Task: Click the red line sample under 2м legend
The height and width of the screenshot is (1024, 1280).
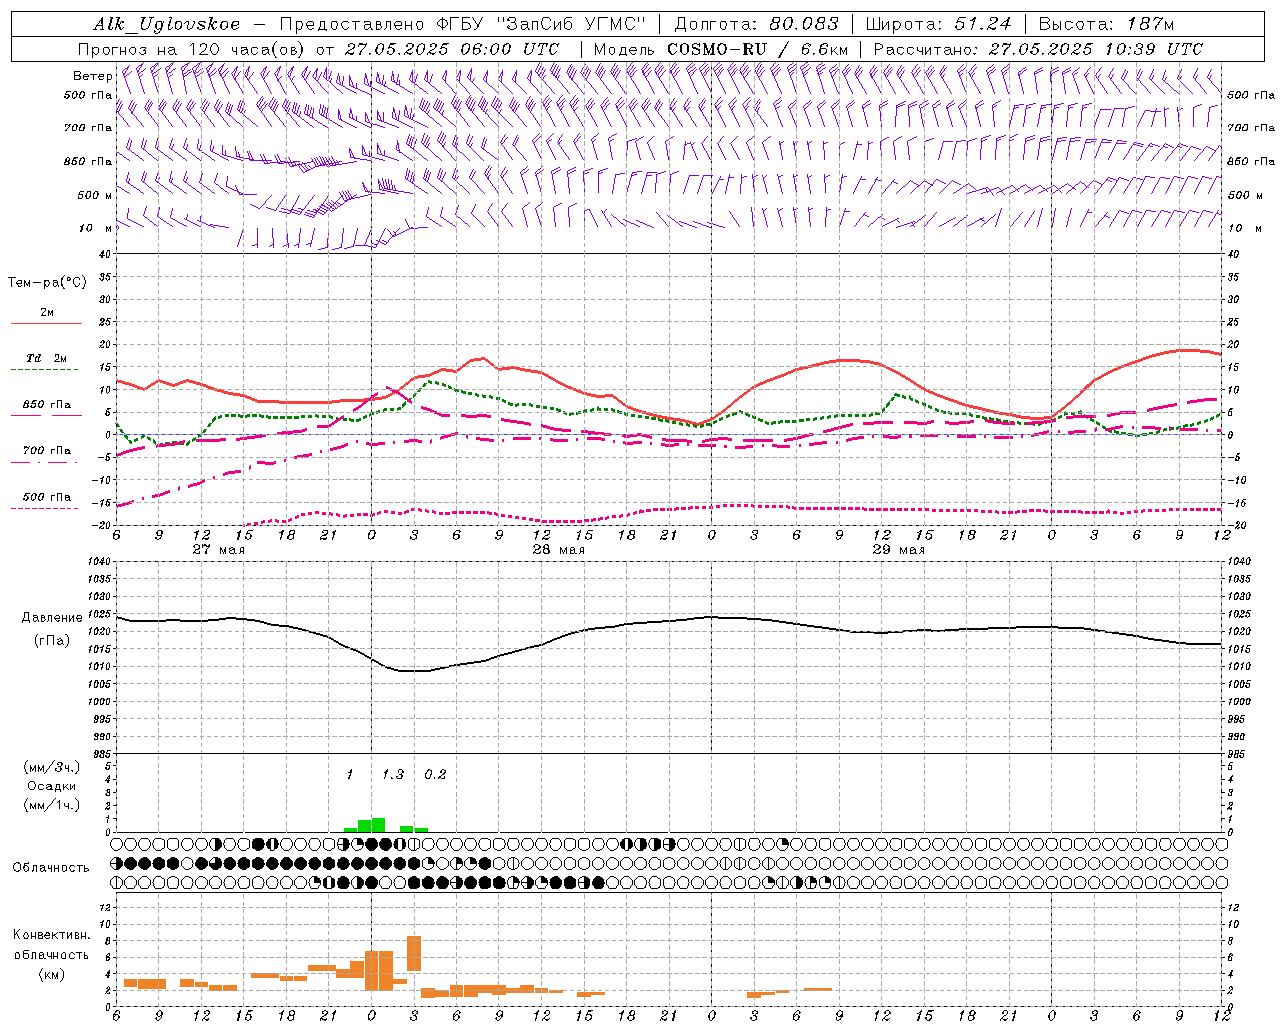Action: tap(46, 323)
